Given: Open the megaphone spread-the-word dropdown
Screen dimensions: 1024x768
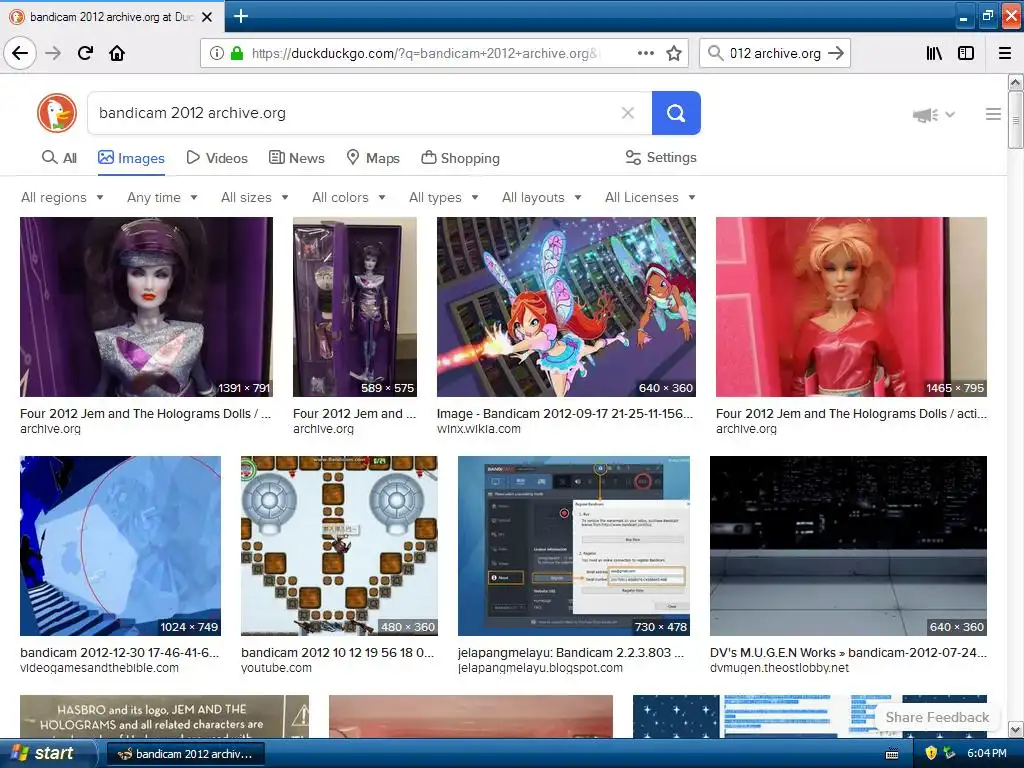Looking at the screenshot, I should click(934, 115).
